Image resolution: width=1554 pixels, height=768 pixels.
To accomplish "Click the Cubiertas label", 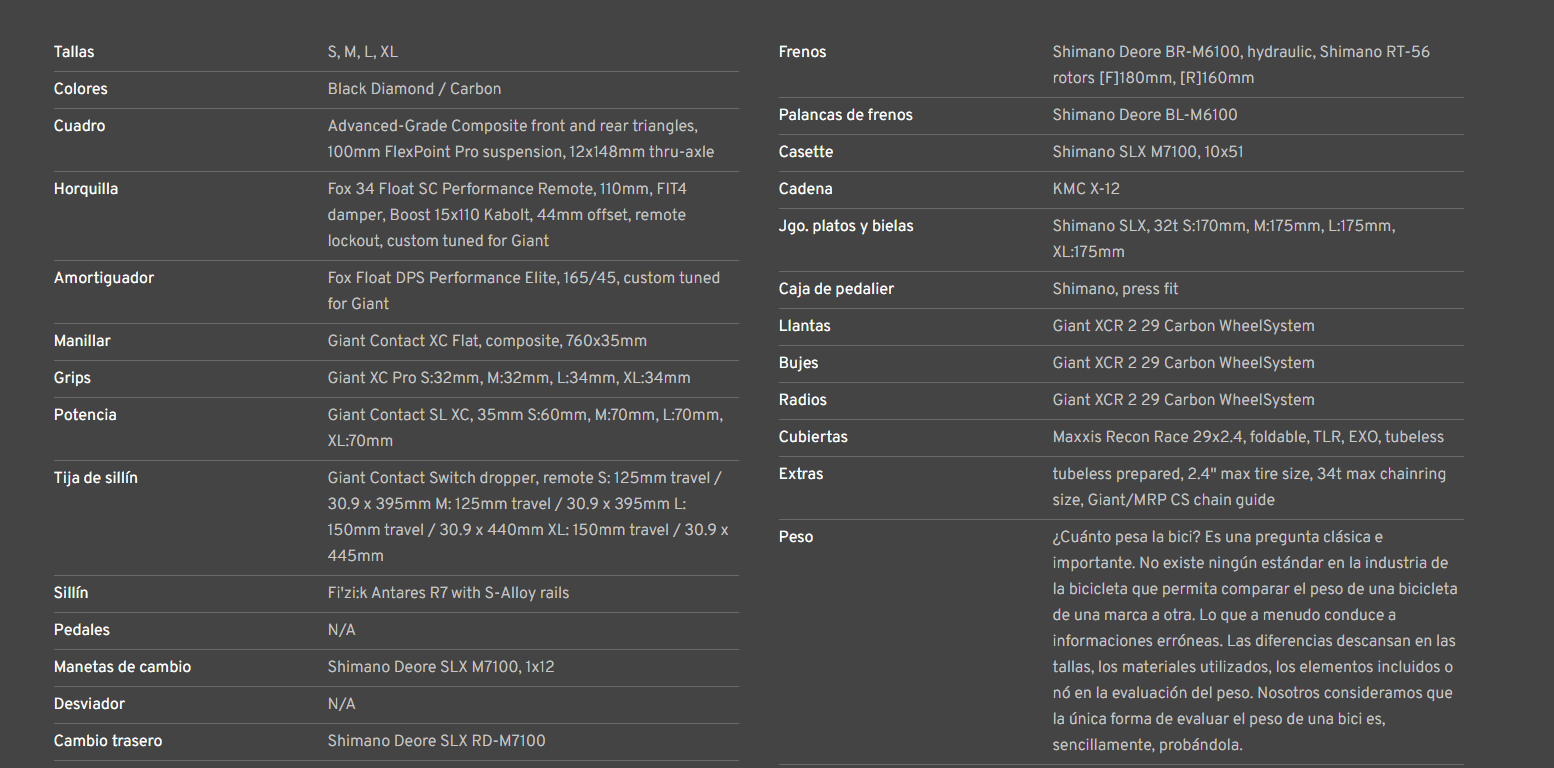I will click(813, 437).
